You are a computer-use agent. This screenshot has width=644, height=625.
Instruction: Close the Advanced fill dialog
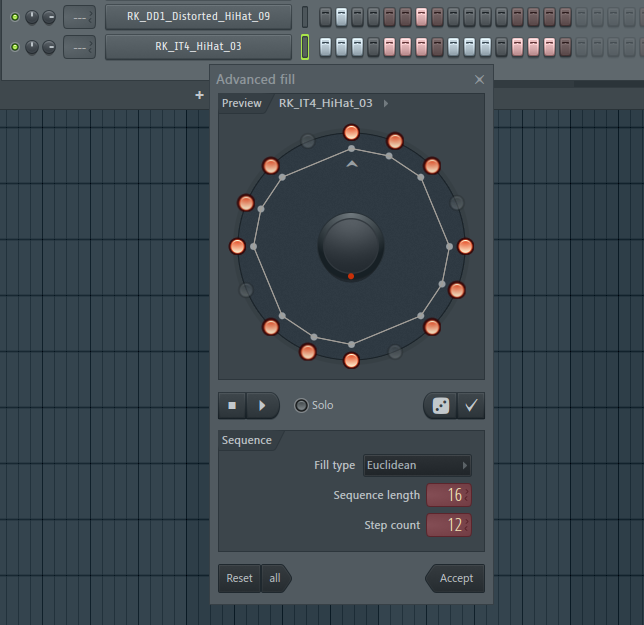[x=479, y=80]
